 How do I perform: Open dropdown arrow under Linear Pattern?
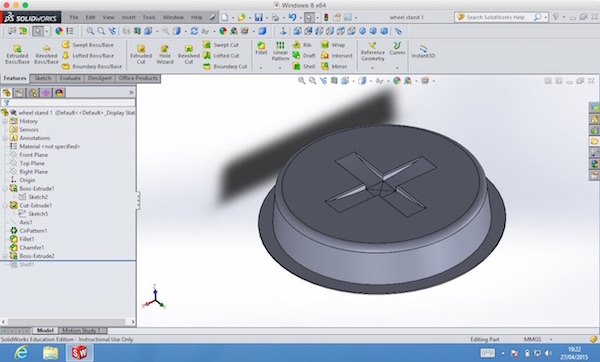280,68
